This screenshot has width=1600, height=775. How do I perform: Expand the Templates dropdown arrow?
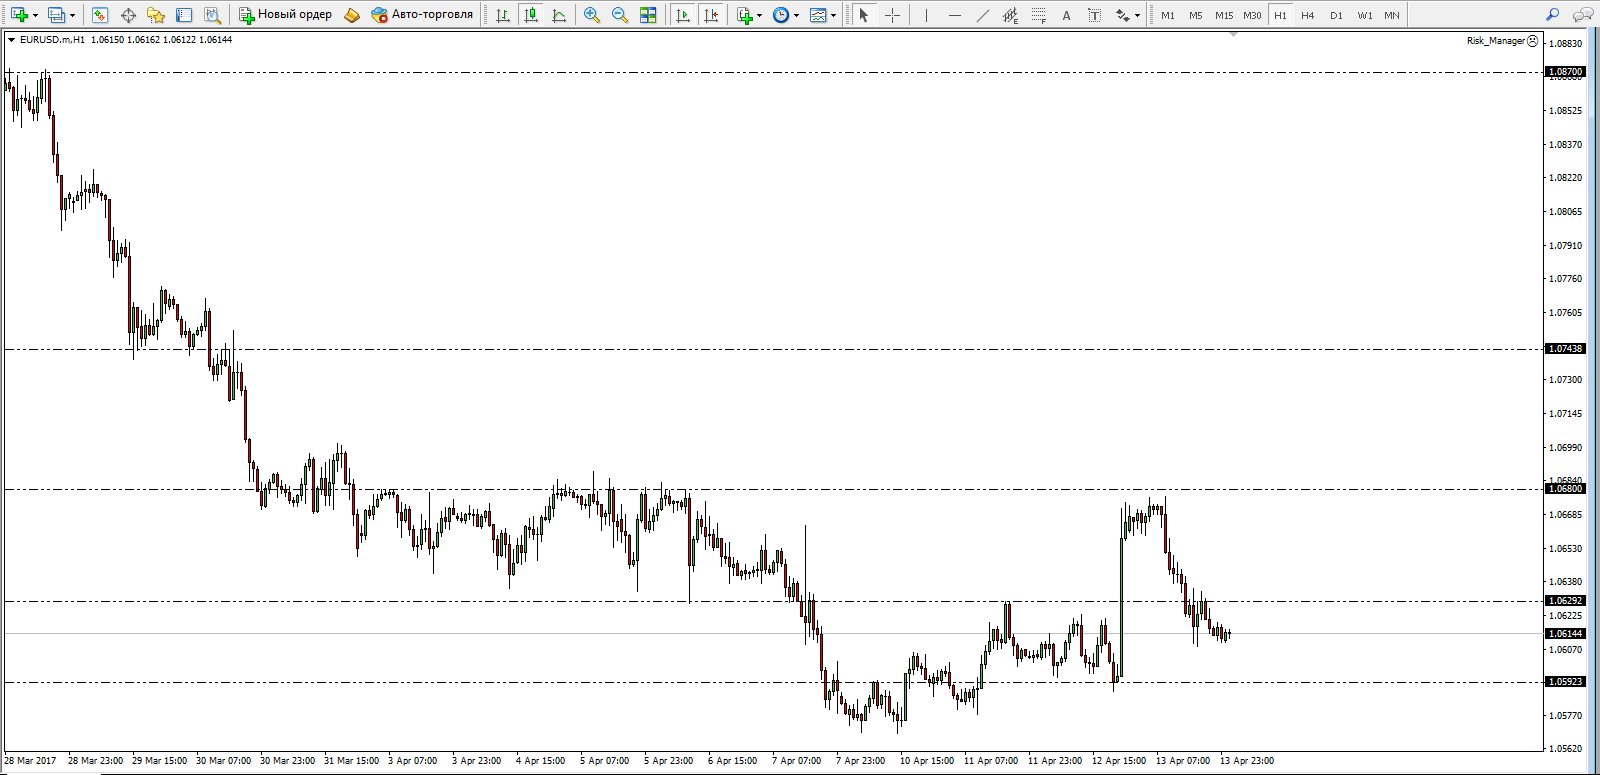point(833,15)
